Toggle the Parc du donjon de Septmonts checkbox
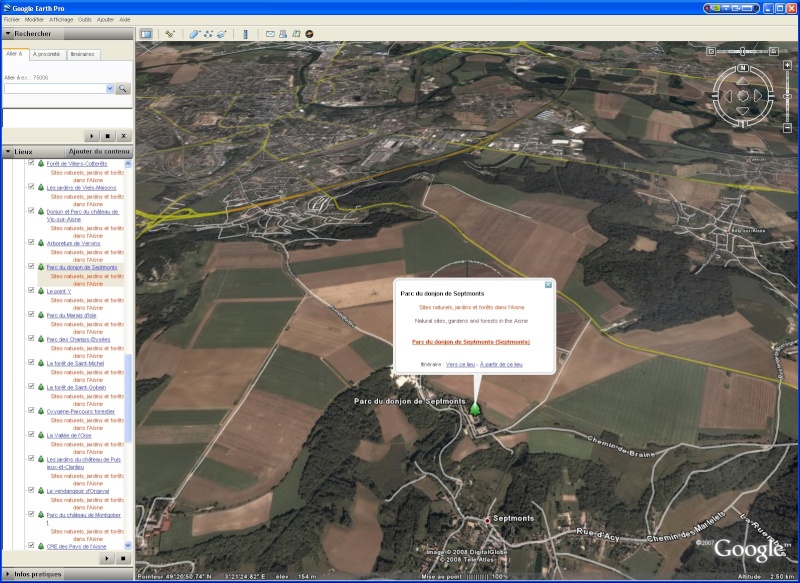The height and width of the screenshot is (583, 800). click(31, 267)
